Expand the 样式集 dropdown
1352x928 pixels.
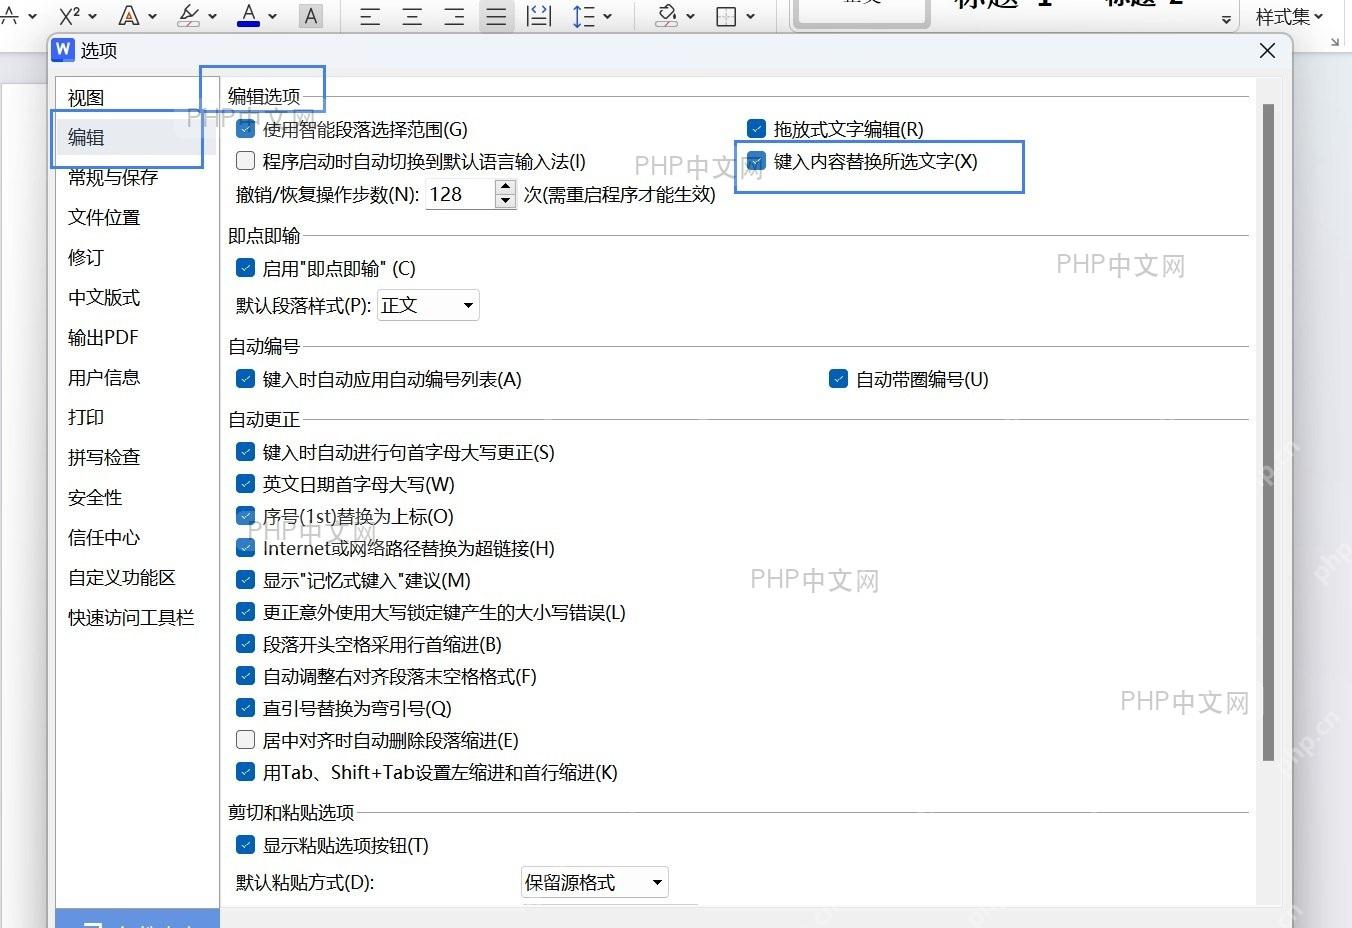[x=1289, y=16]
